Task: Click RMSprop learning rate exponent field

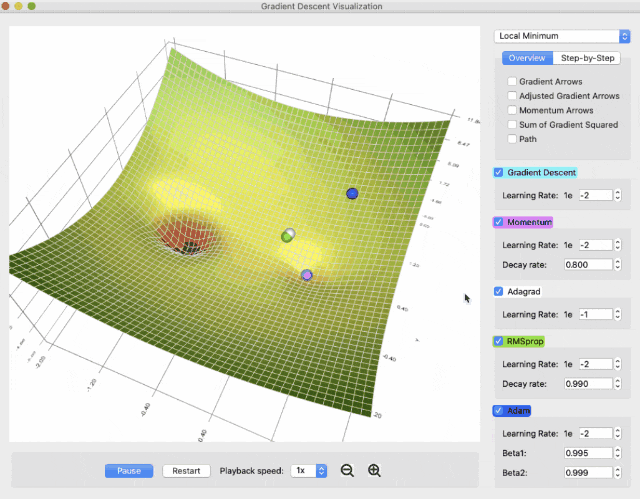Action: point(596,364)
